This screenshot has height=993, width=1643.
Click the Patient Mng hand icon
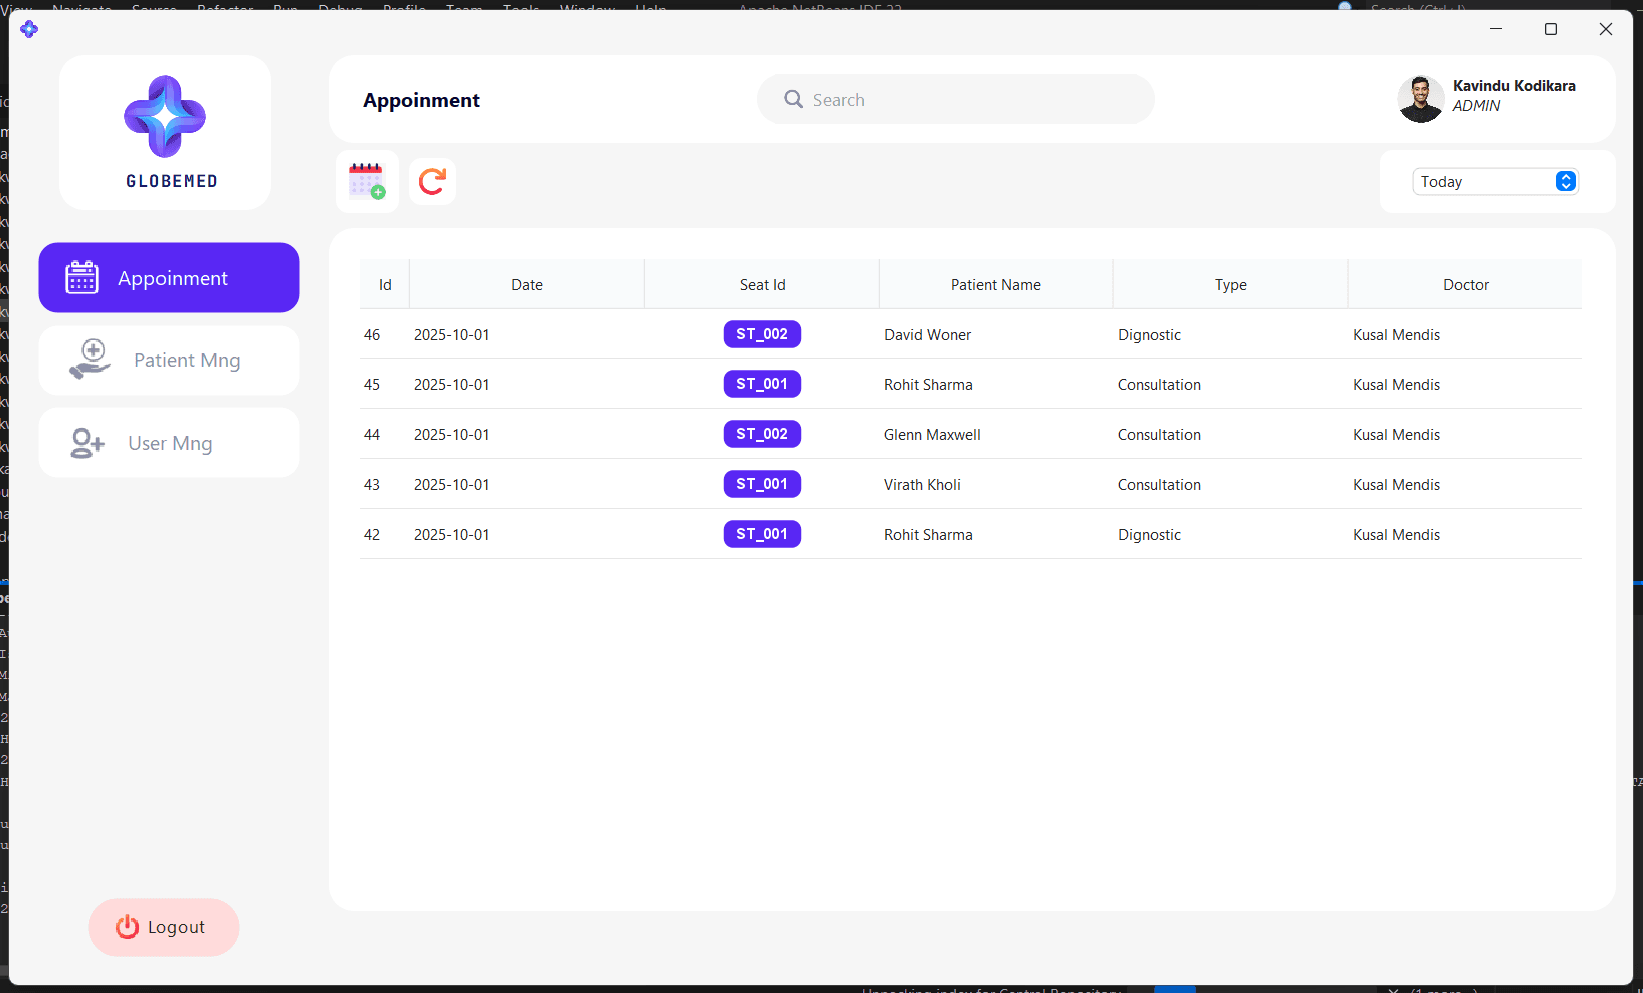pos(90,360)
